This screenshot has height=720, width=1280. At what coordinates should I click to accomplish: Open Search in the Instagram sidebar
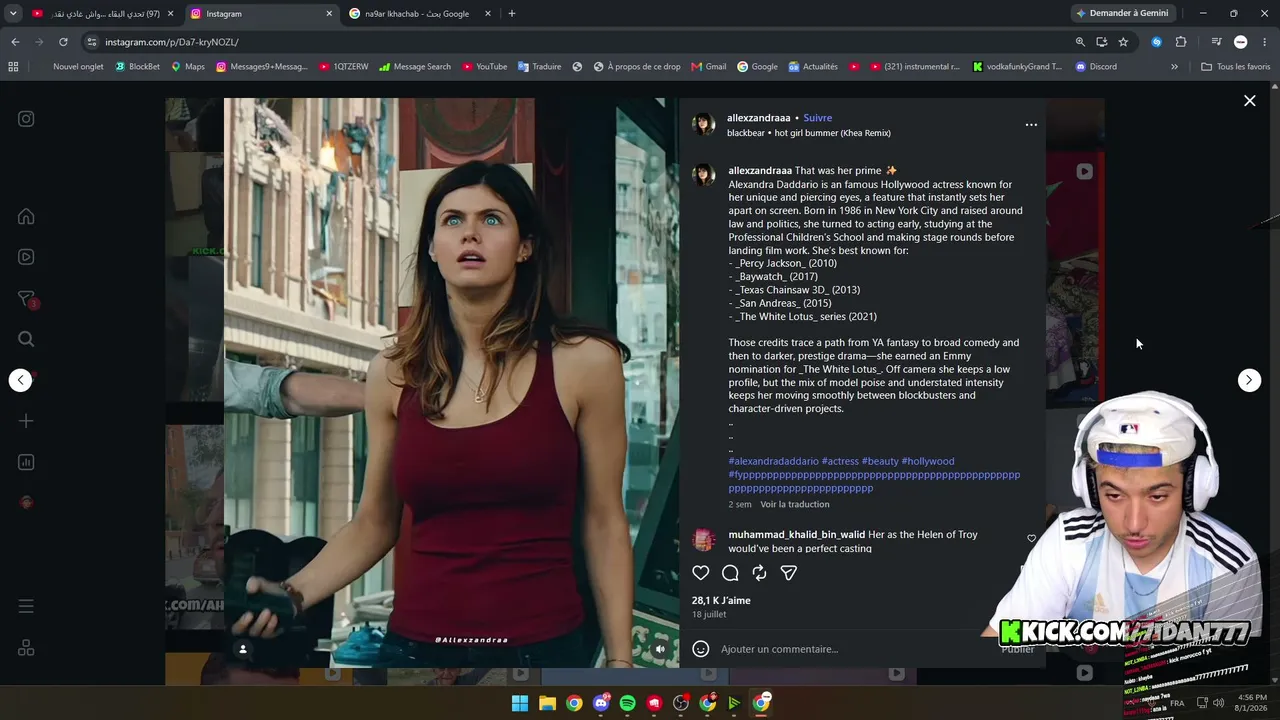tap(26, 339)
